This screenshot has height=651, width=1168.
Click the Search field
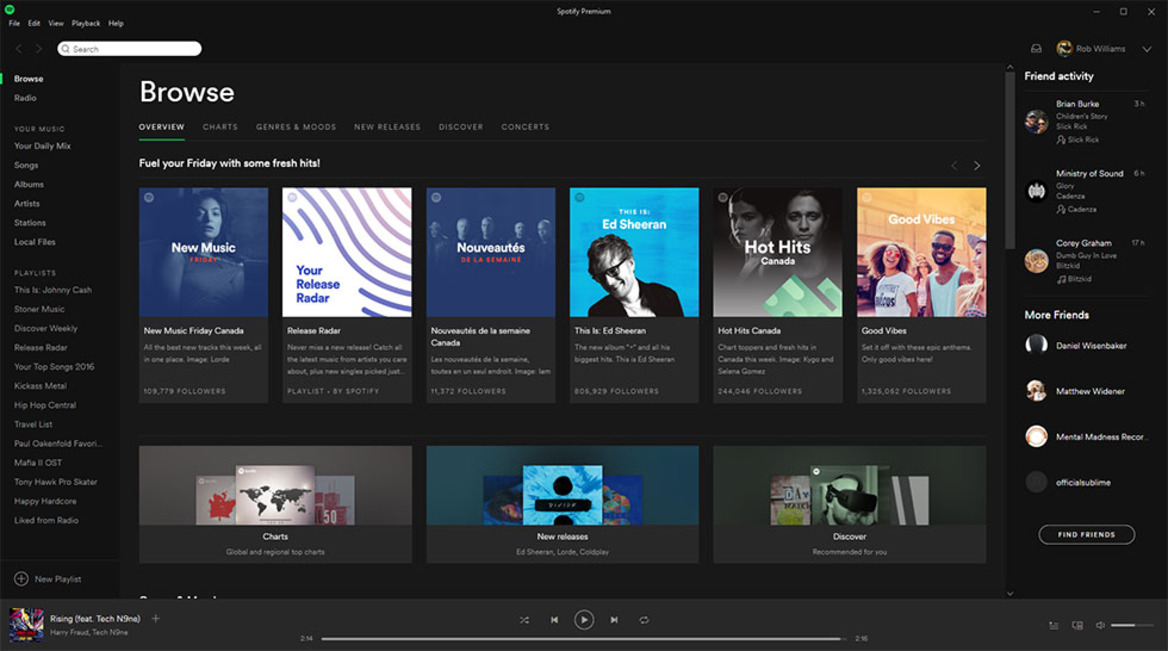130,49
